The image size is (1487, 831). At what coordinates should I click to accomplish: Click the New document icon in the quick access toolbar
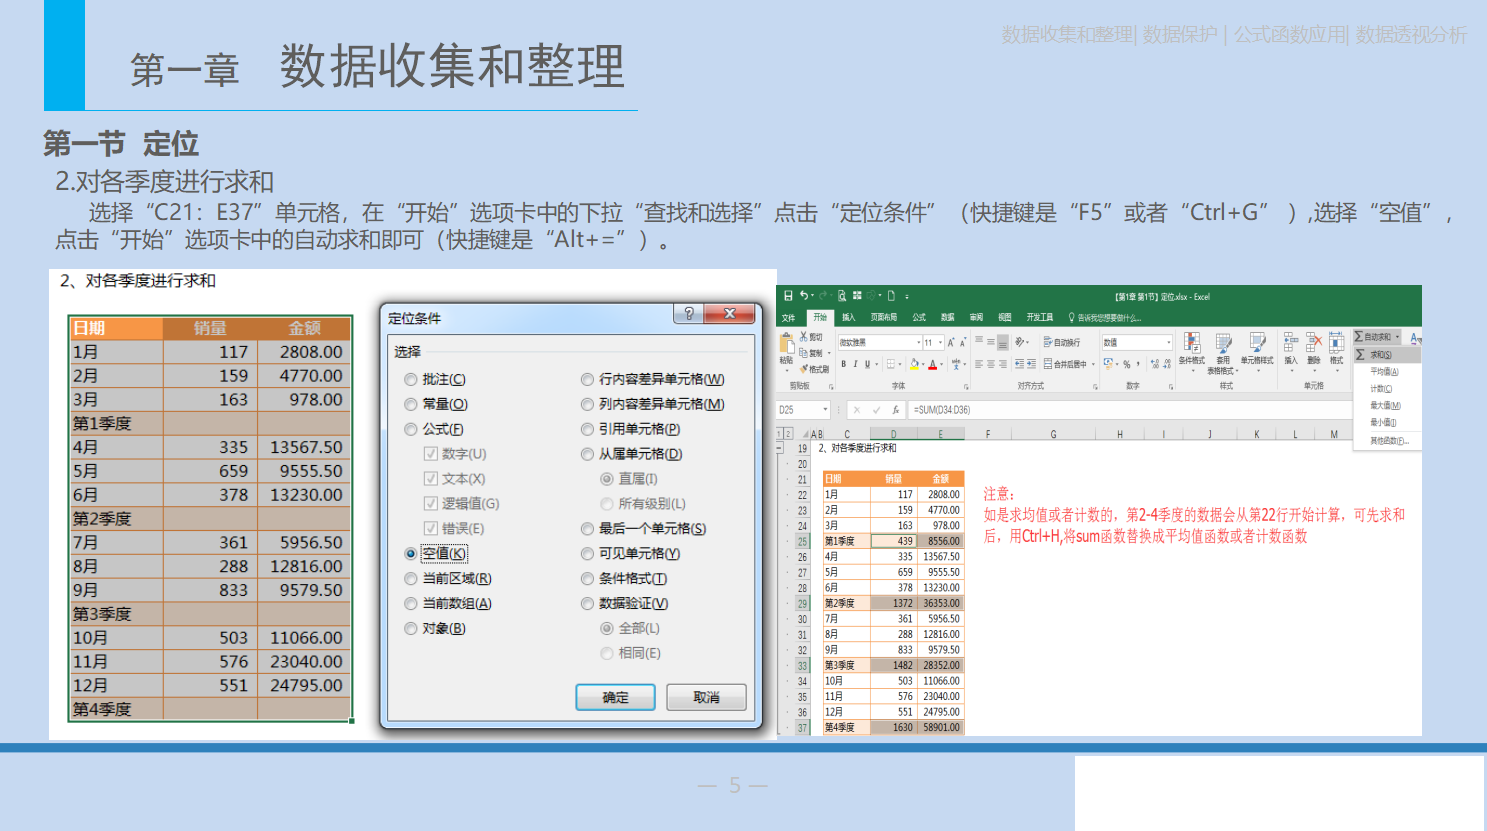click(891, 295)
